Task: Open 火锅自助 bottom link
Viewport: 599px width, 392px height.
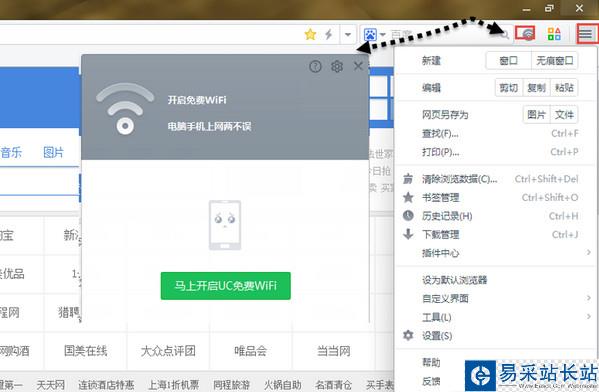Action: pos(283,384)
